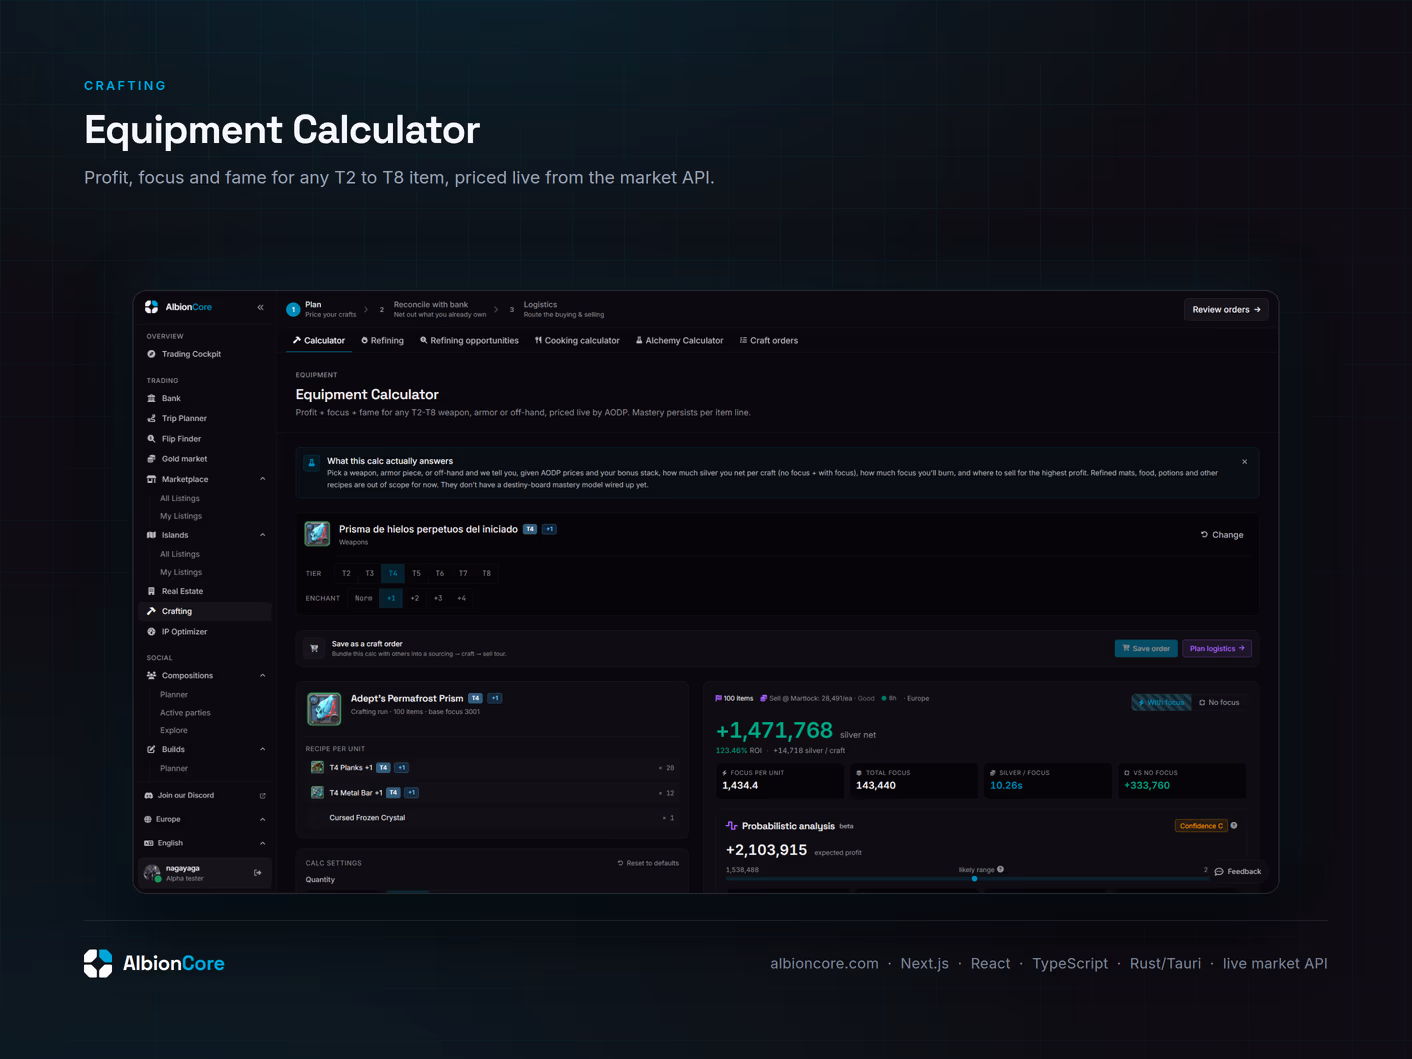Open the Real Estate page
This screenshot has width=1412, height=1059.
[182, 591]
